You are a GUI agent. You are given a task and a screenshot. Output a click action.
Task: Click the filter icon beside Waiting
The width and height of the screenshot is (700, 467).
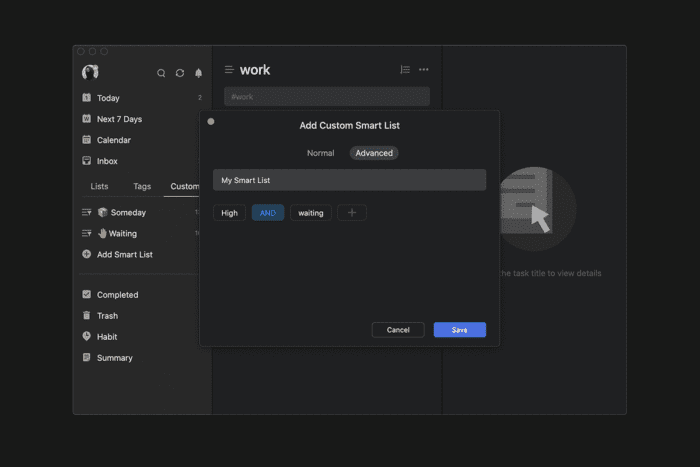[87, 233]
